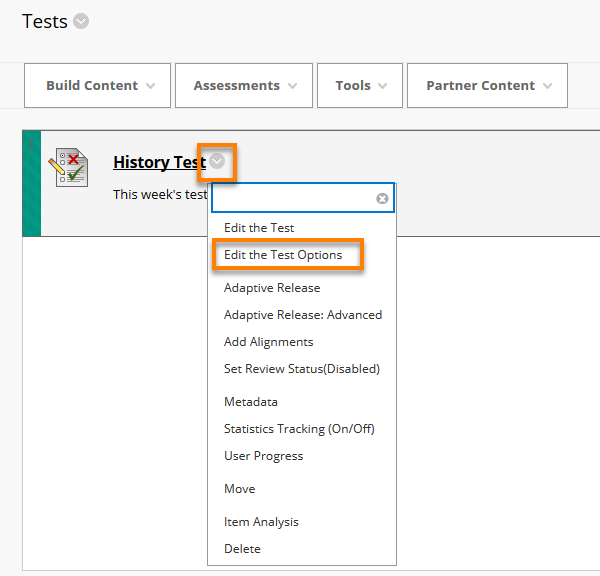Open the History Test options chevron
Screen dimensions: 600x576
pos(217,161)
